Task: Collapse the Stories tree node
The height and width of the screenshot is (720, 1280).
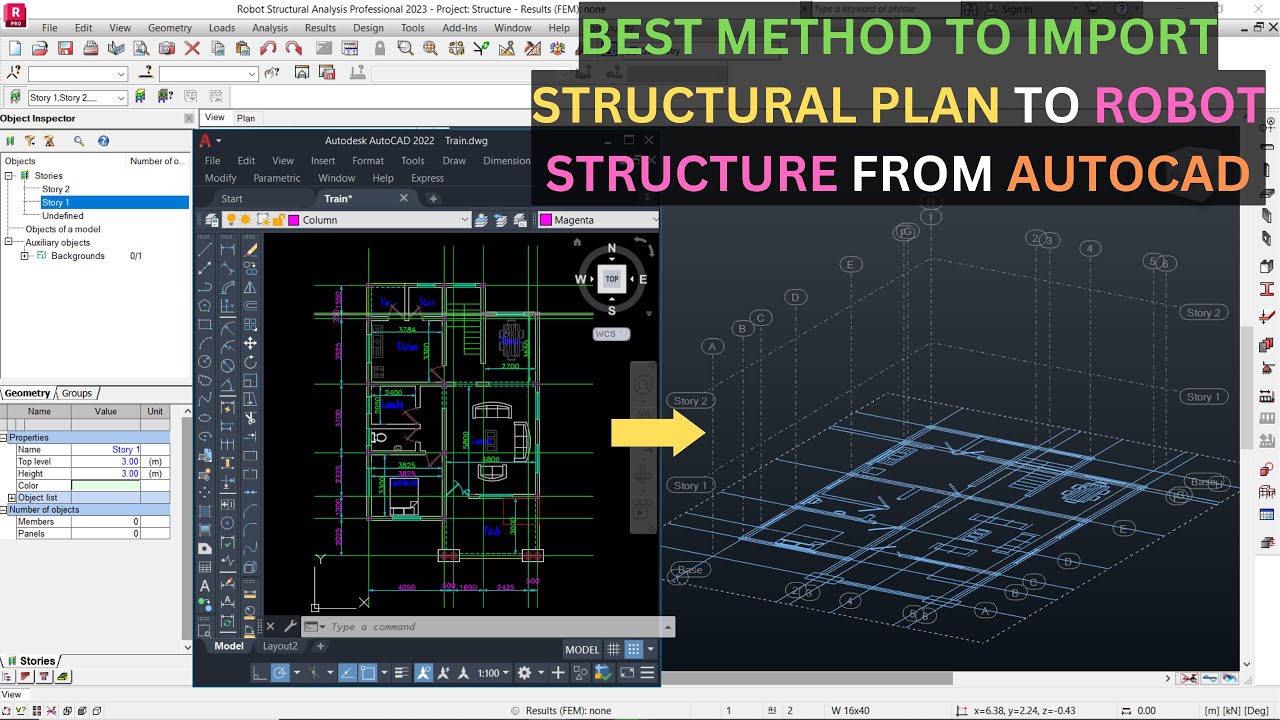Action: click(9, 176)
